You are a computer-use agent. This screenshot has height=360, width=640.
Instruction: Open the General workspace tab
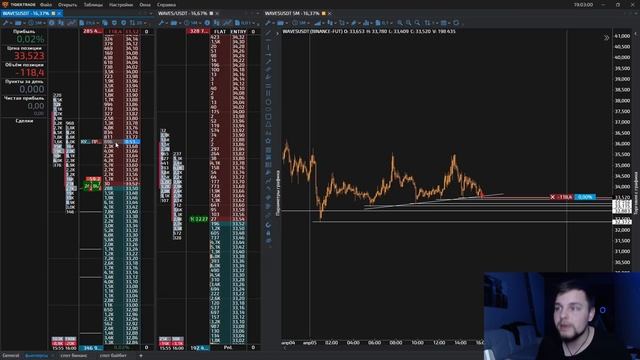(11, 356)
